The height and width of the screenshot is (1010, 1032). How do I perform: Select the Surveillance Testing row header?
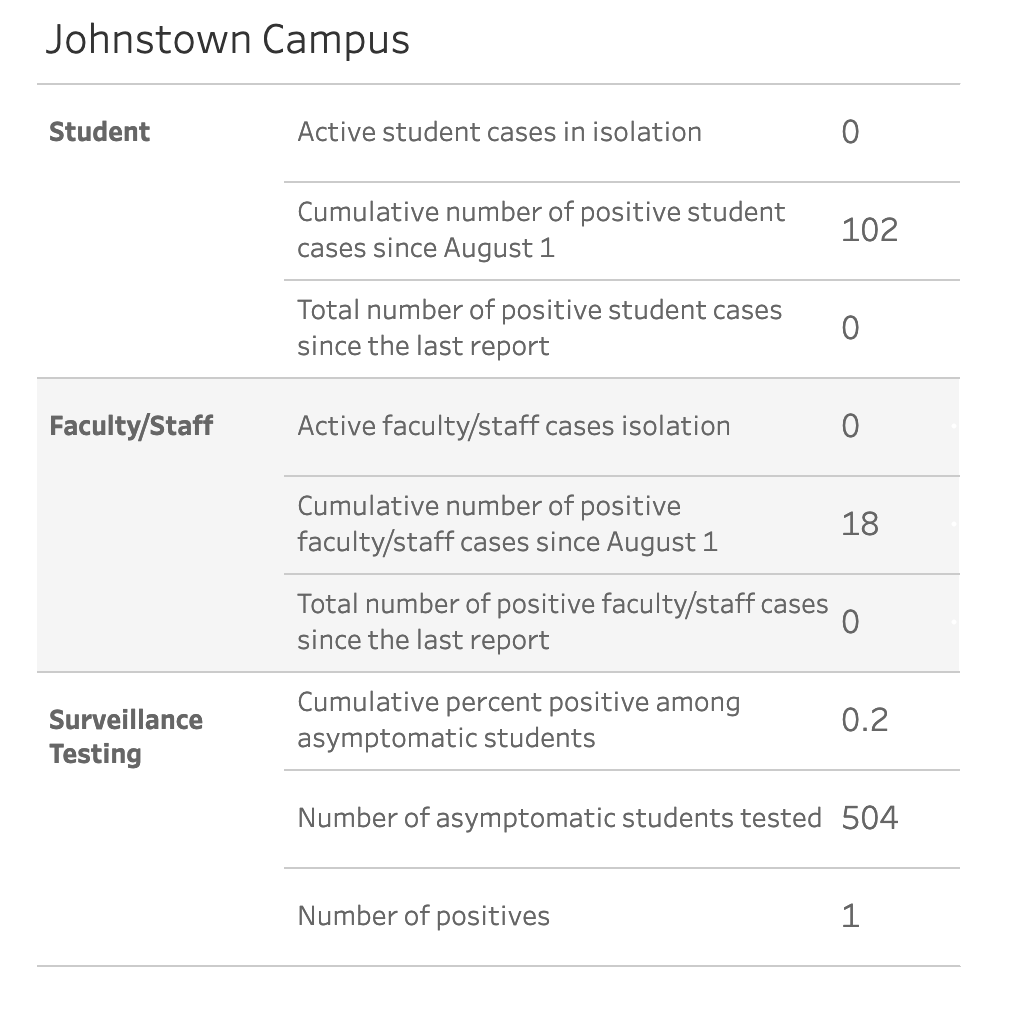tap(126, 737)
